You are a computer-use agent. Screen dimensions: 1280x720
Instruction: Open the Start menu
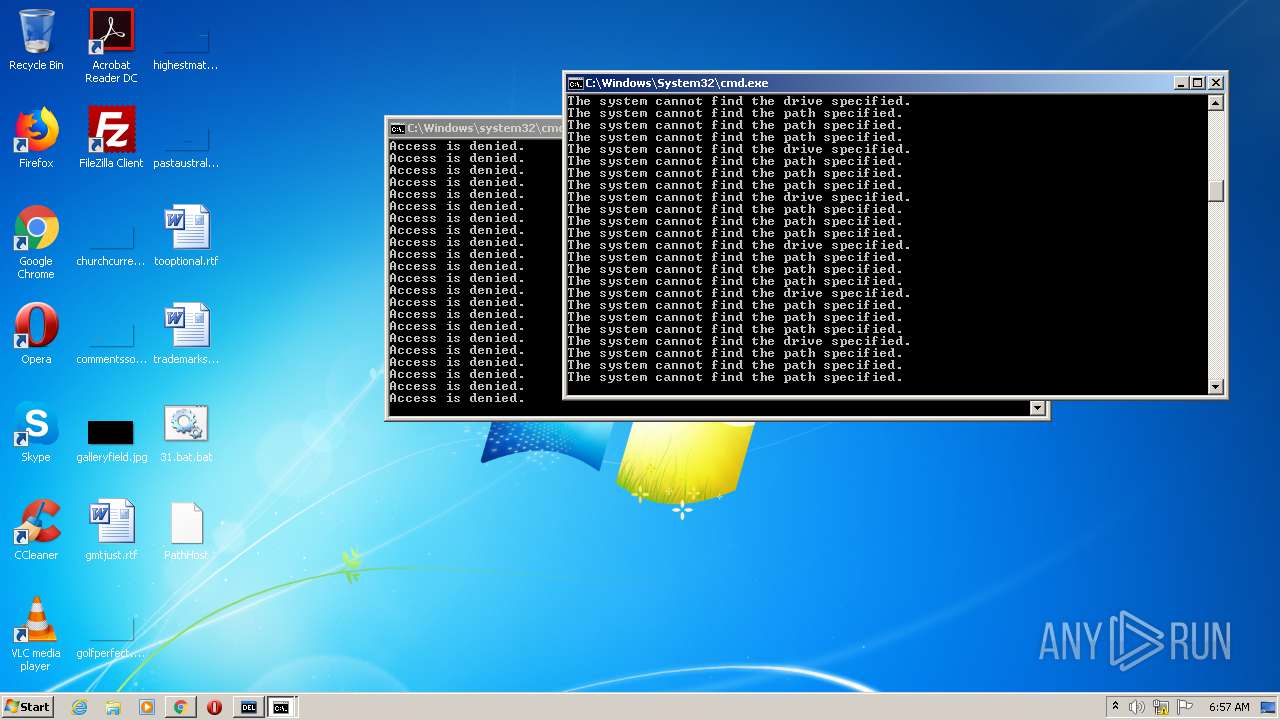point(28,707)
